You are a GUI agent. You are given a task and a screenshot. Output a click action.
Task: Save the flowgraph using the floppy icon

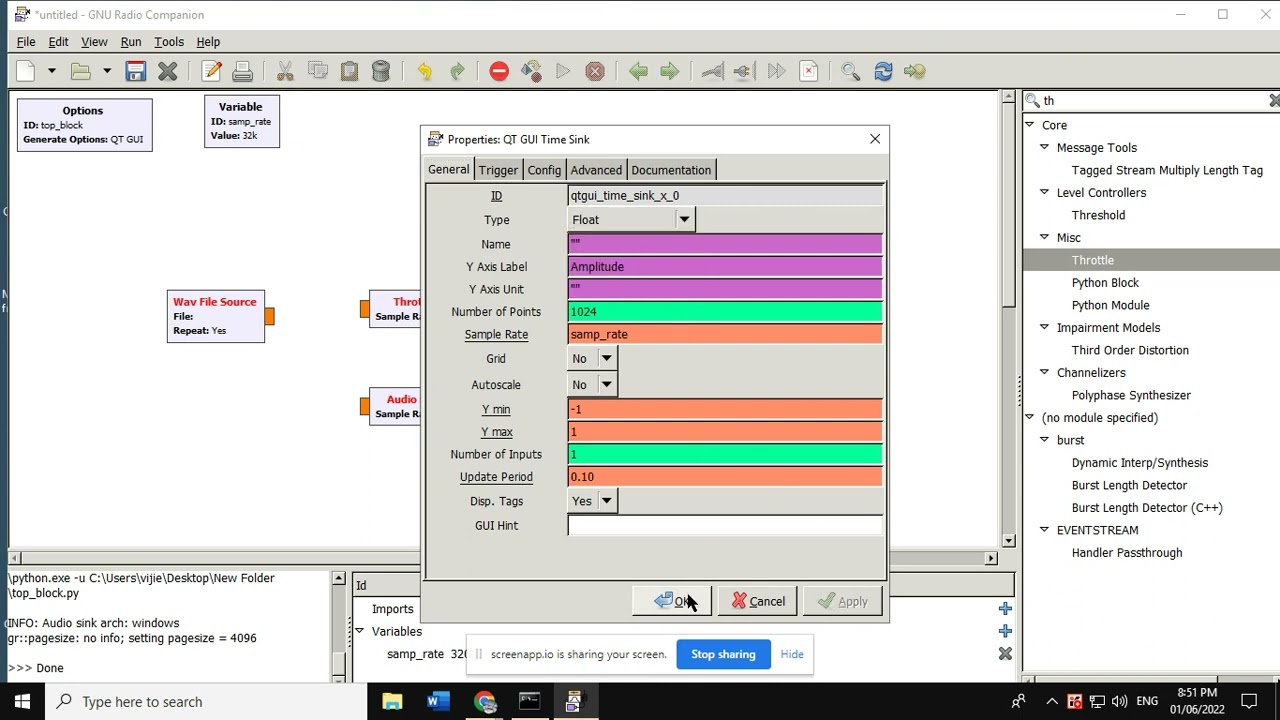(x=136, y=71)
